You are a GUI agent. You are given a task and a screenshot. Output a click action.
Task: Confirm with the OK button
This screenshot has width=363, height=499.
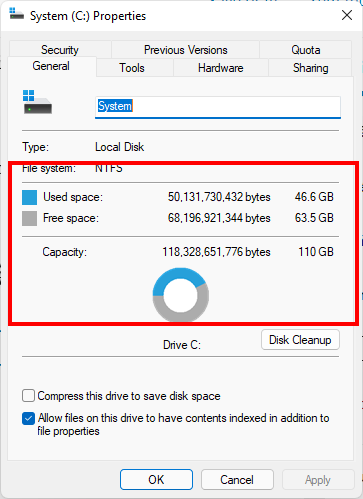156,480
